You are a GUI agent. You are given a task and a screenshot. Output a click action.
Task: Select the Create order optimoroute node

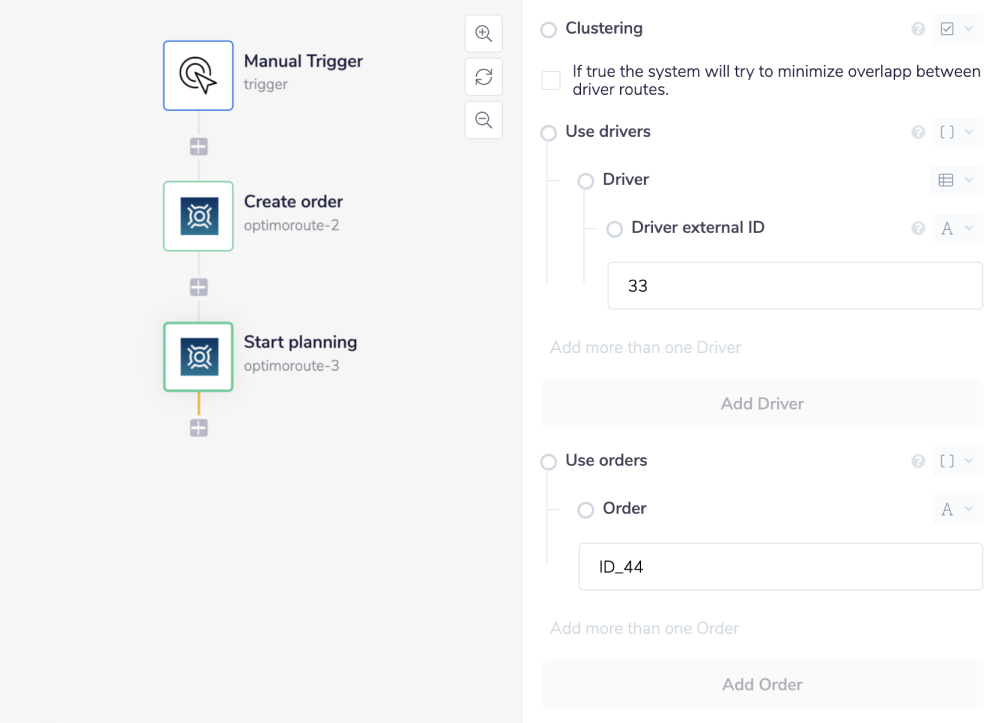(198, 216)
